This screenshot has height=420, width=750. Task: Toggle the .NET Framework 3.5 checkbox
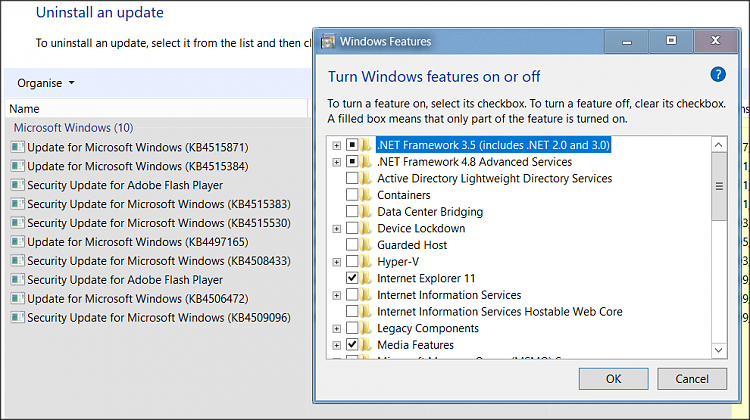(352, 144)
